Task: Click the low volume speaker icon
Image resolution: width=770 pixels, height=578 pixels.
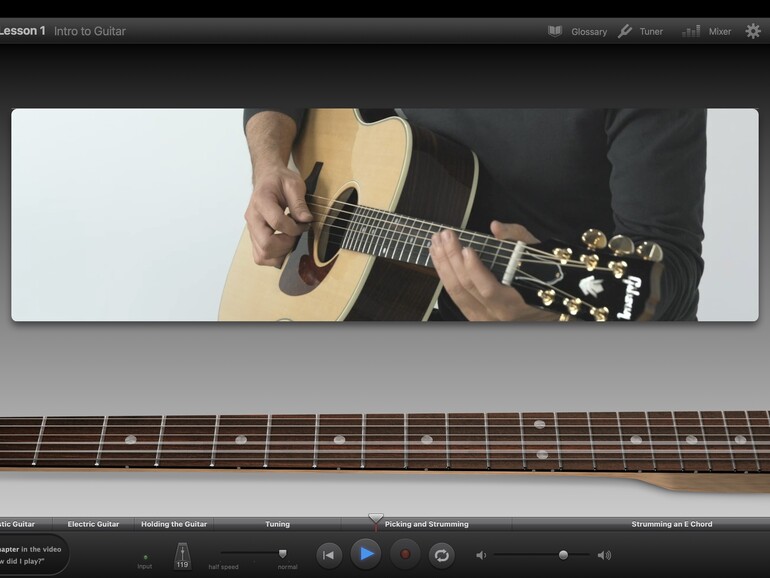Action: coord(481,555)
